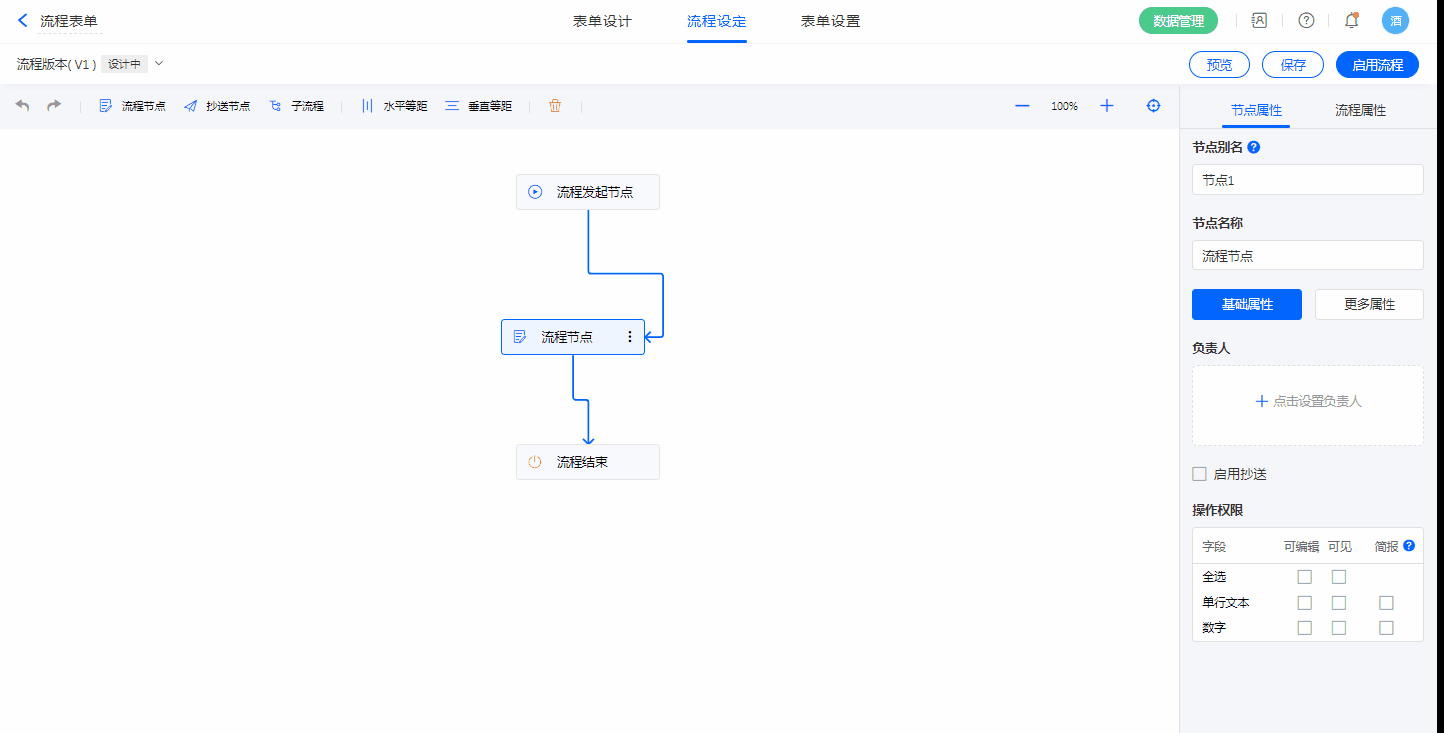This screenshot has height=733, width=1444.
Task: Click the center canvas target icon
Action: point(1153,106)
